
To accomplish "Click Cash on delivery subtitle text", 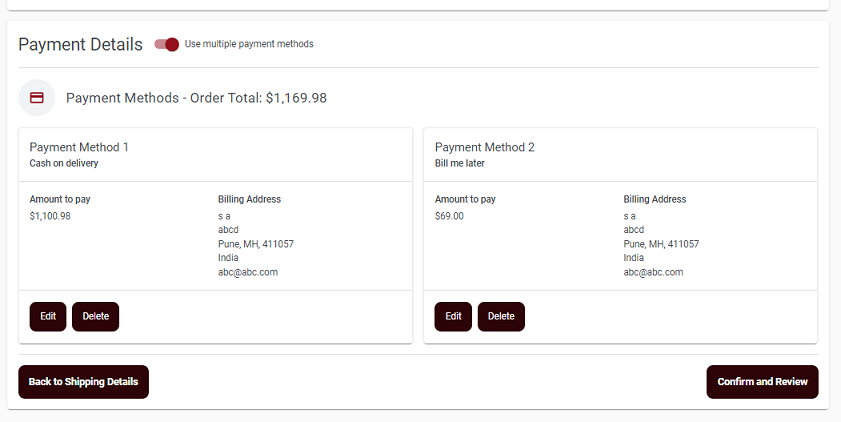I will (64, 163).
